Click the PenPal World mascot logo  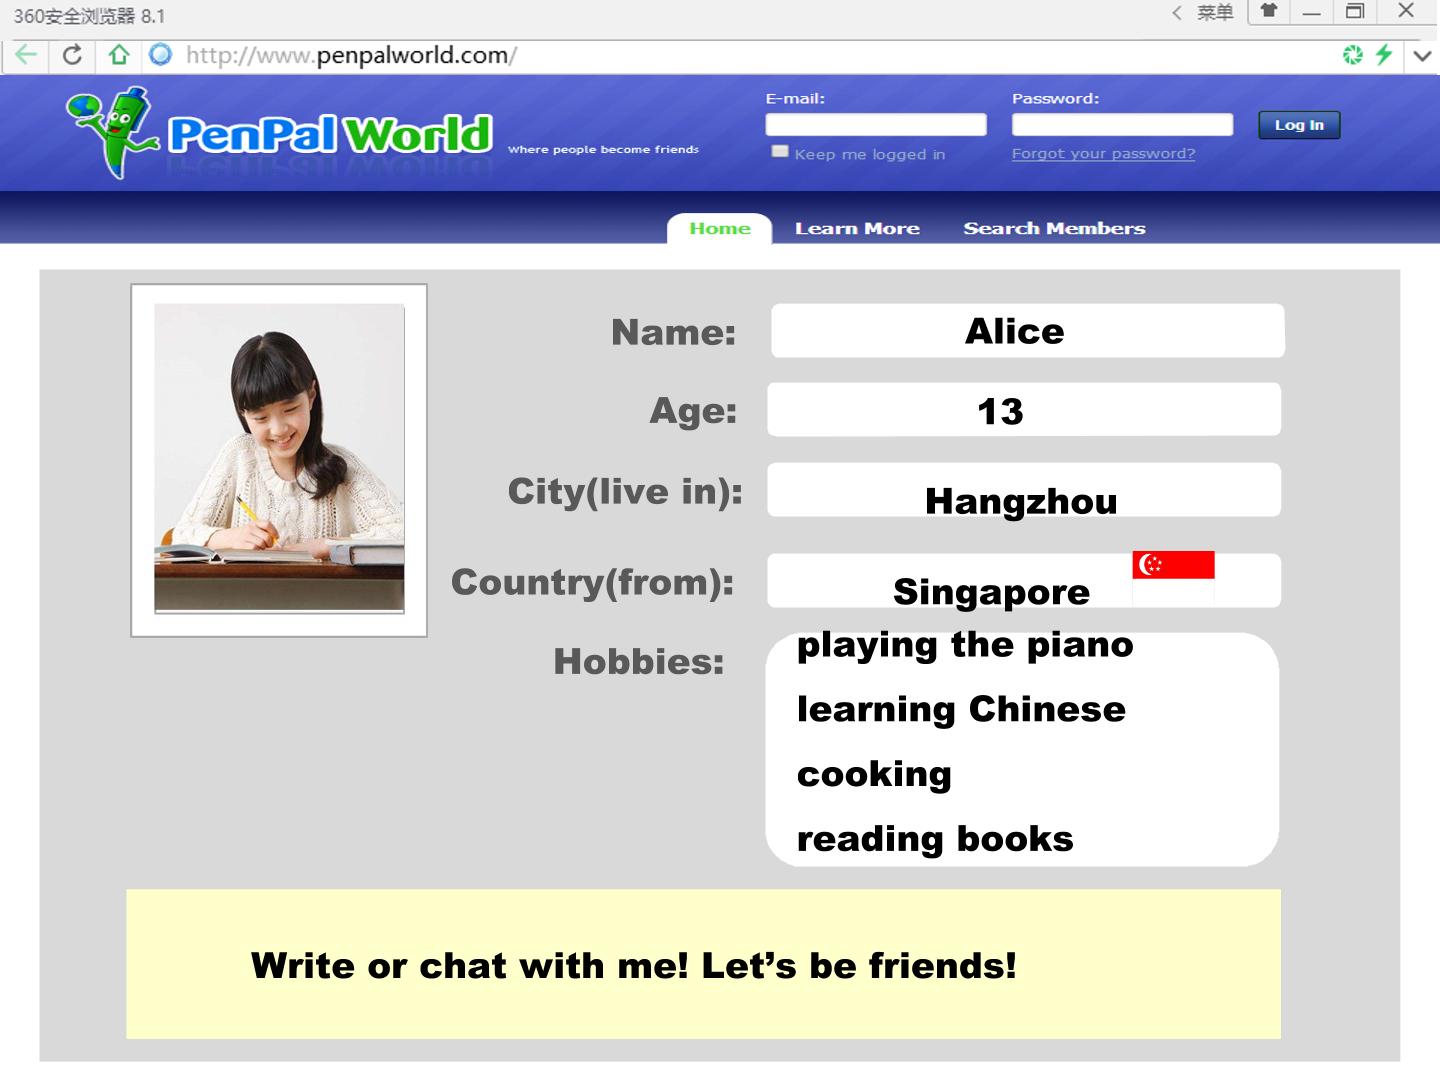(112, 133)
